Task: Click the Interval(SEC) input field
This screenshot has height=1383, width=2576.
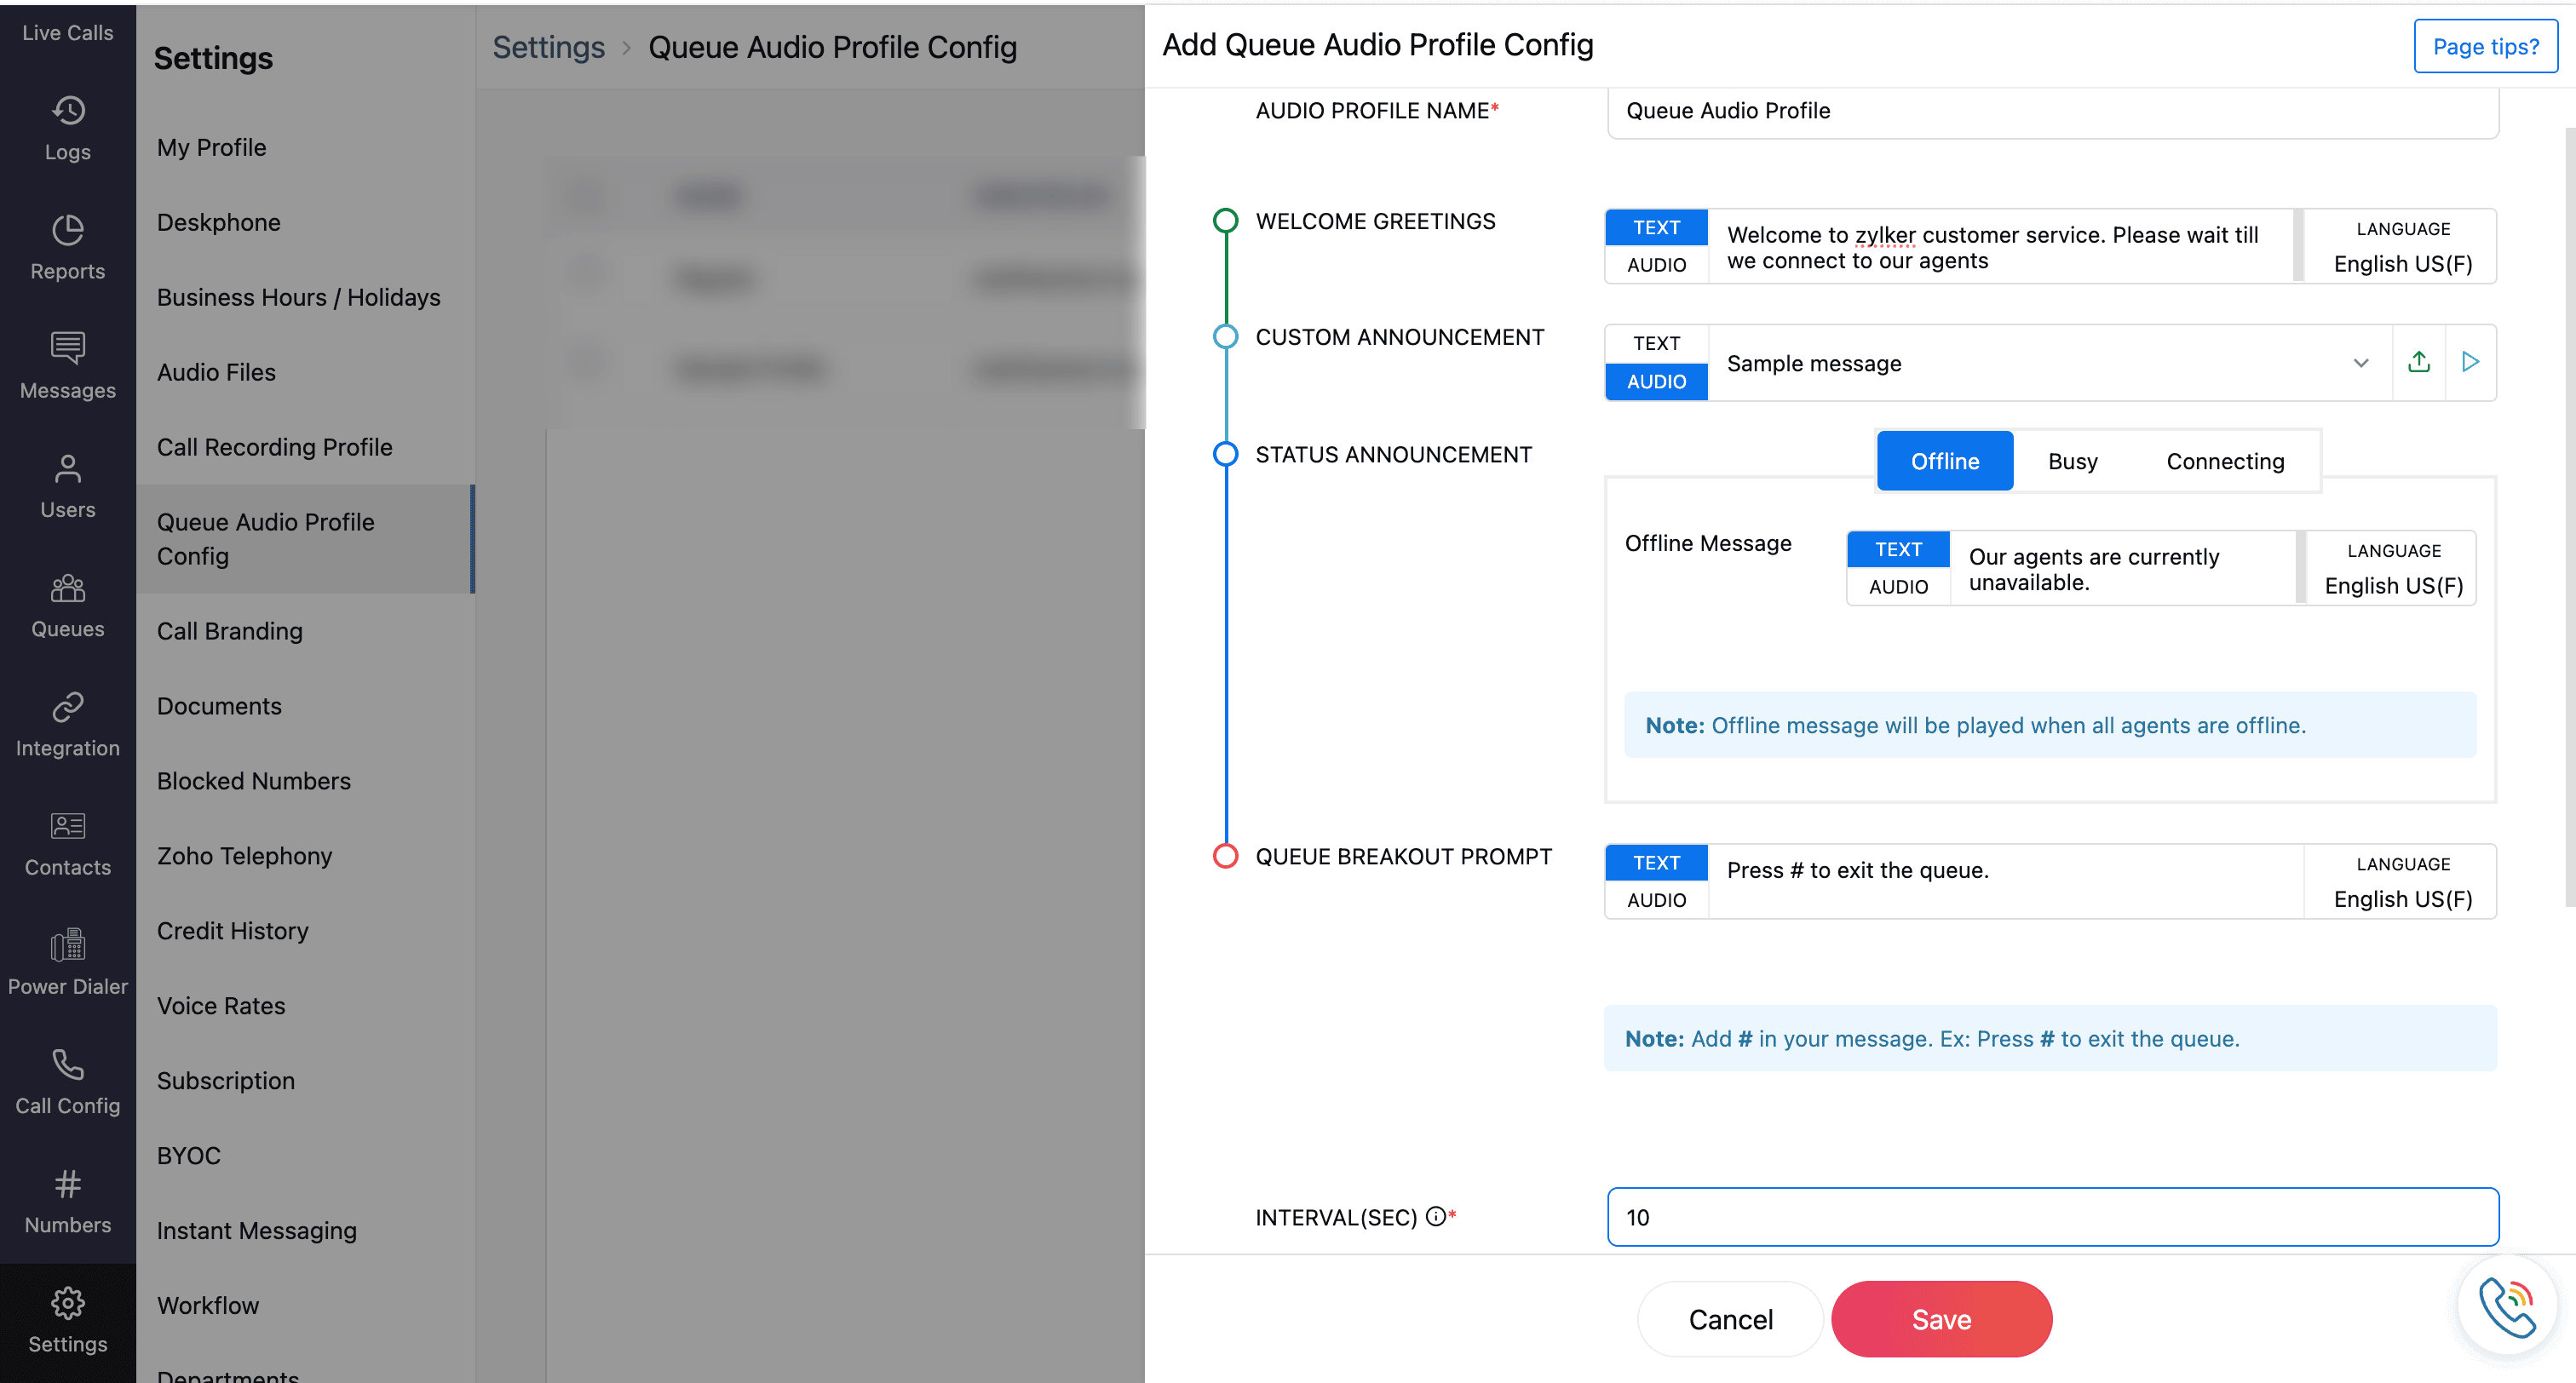Action: (x=2052, y=1217)
